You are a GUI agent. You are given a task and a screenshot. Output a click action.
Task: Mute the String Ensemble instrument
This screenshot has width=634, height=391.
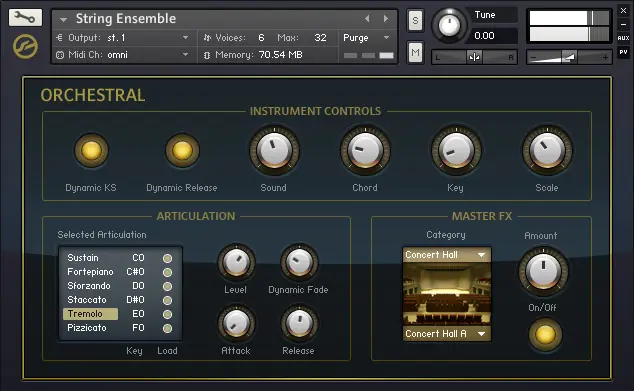tap(415, 53)
